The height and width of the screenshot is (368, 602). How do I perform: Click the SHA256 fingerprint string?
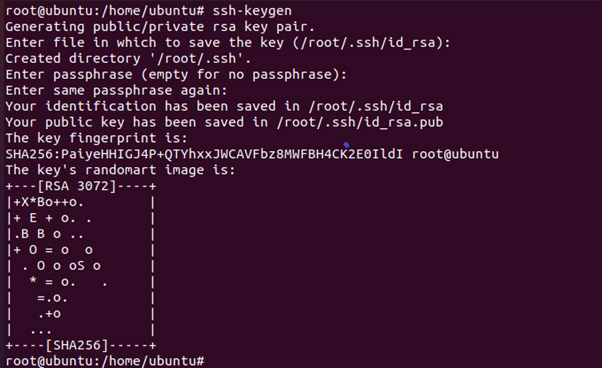point(204,154)
